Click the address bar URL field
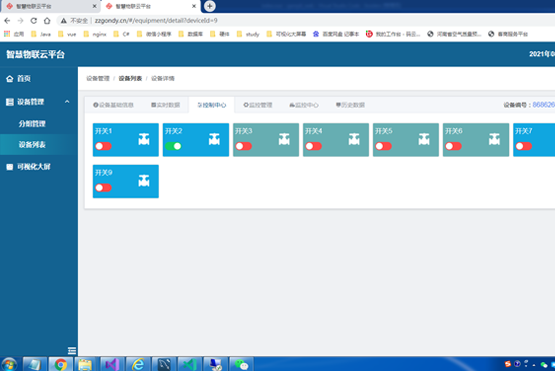 (x=156, y=21)
